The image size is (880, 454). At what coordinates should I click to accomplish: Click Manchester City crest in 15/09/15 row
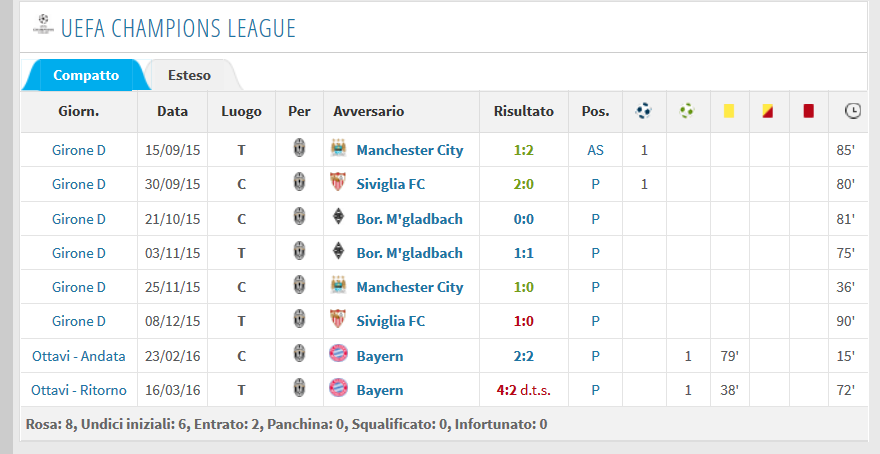coord(338,149)
